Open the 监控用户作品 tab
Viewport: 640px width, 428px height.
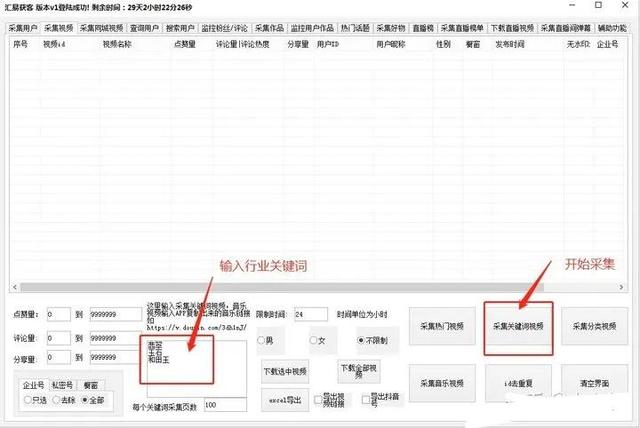pos(312,28)
